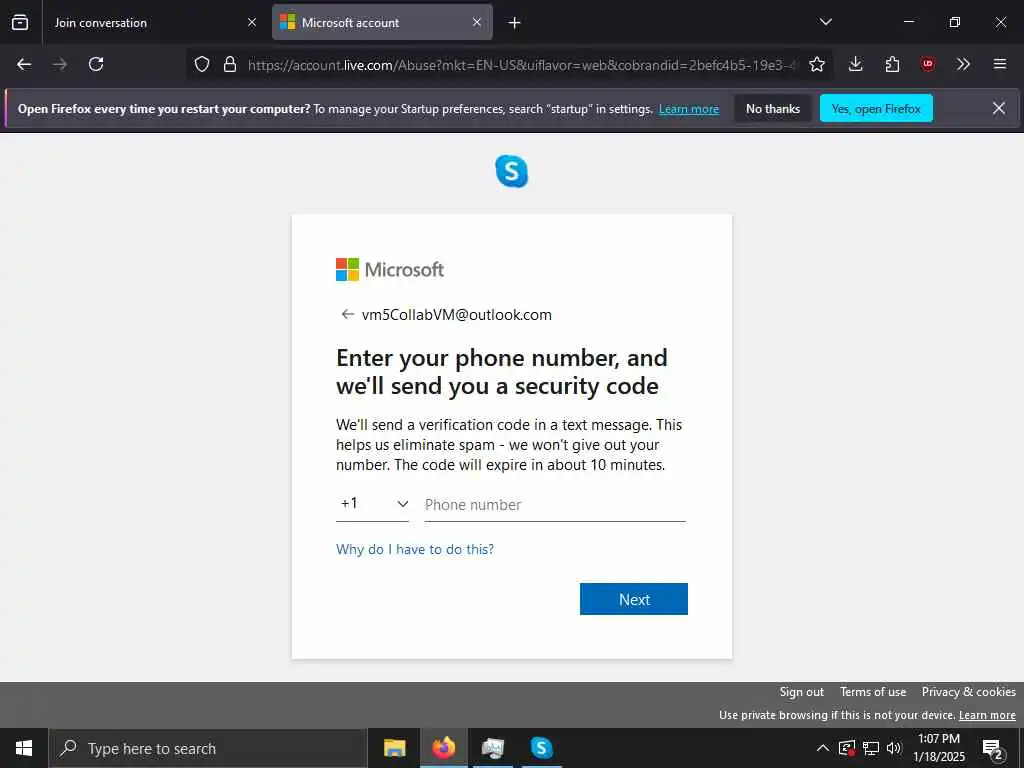This screenshot has height=768, width=1024.
Task: Open volume speaker tray icon
Action: (x=894, y=748)
